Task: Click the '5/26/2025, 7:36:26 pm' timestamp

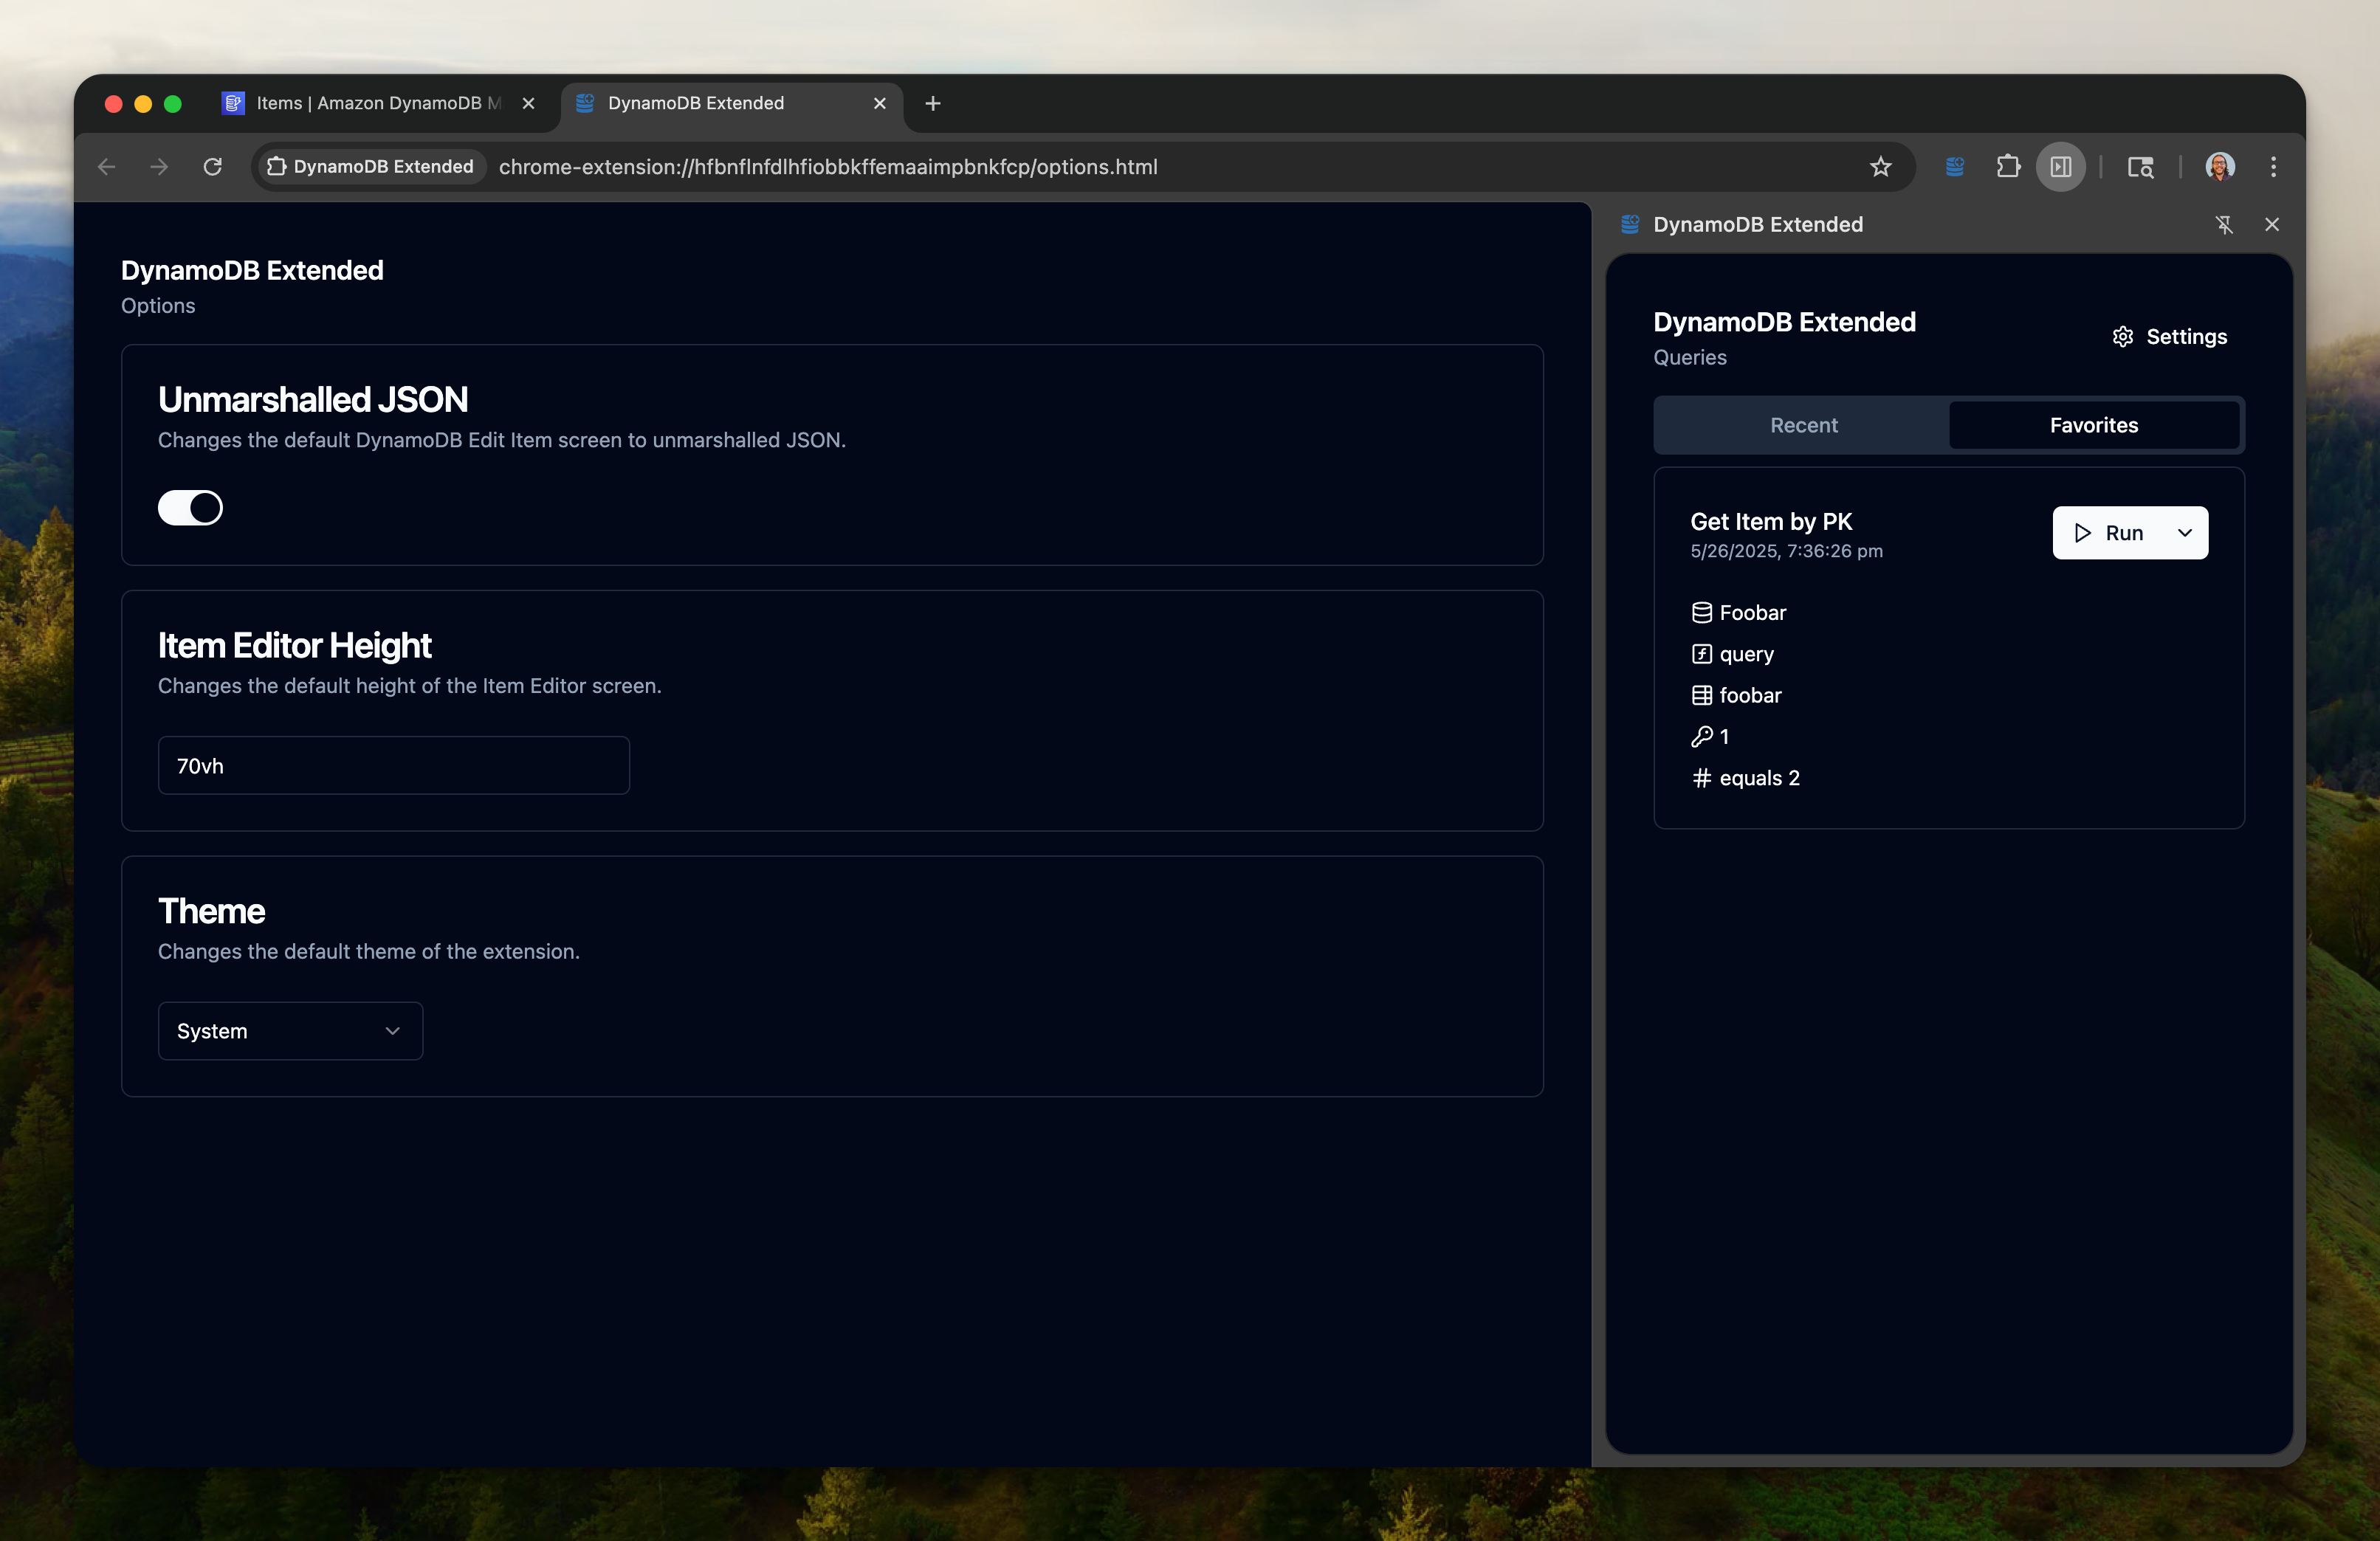Action: click(1786, 551)
